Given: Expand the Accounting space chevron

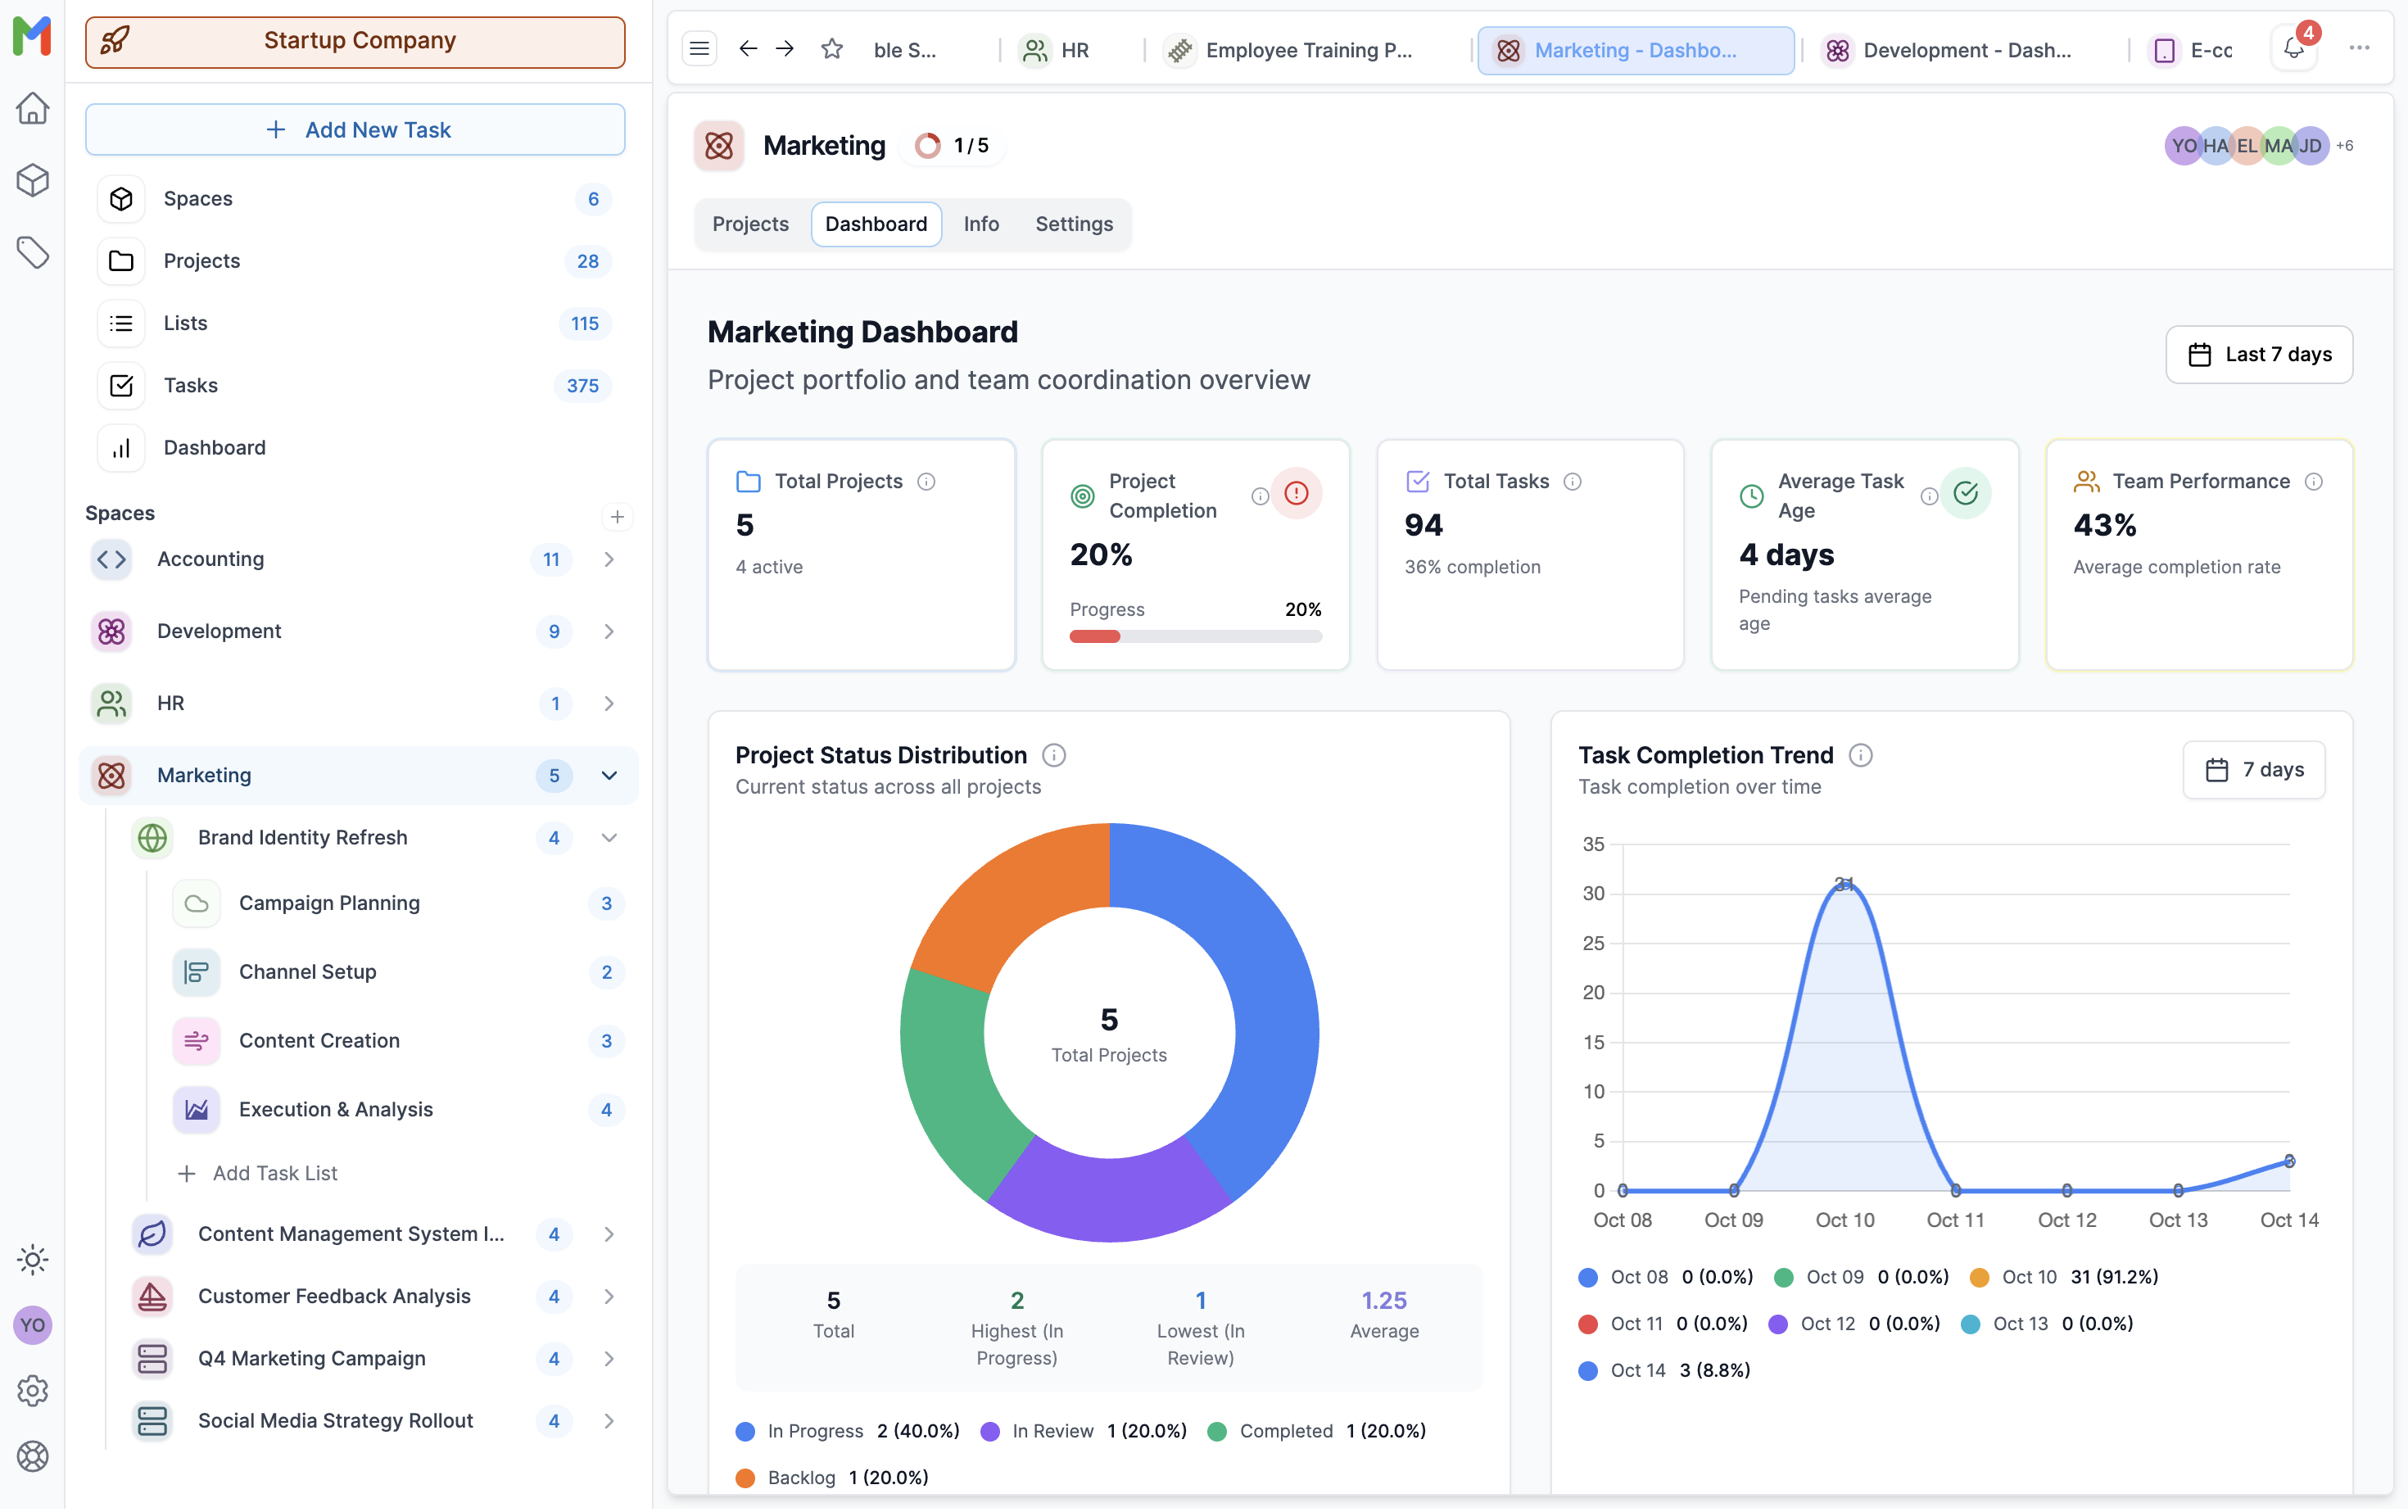Looking at the screenshot, I should tap(609, 560).
